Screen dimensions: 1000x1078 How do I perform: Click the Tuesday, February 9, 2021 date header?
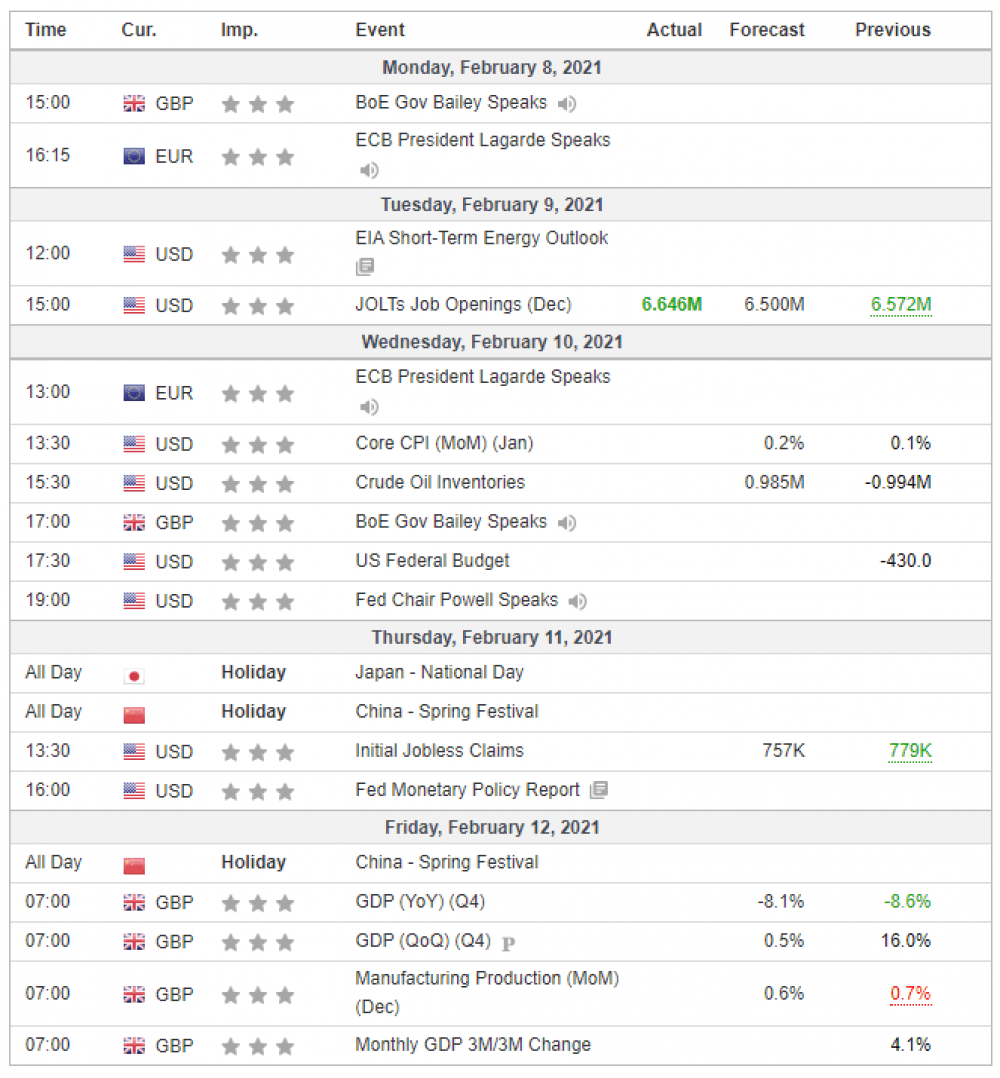492,205
